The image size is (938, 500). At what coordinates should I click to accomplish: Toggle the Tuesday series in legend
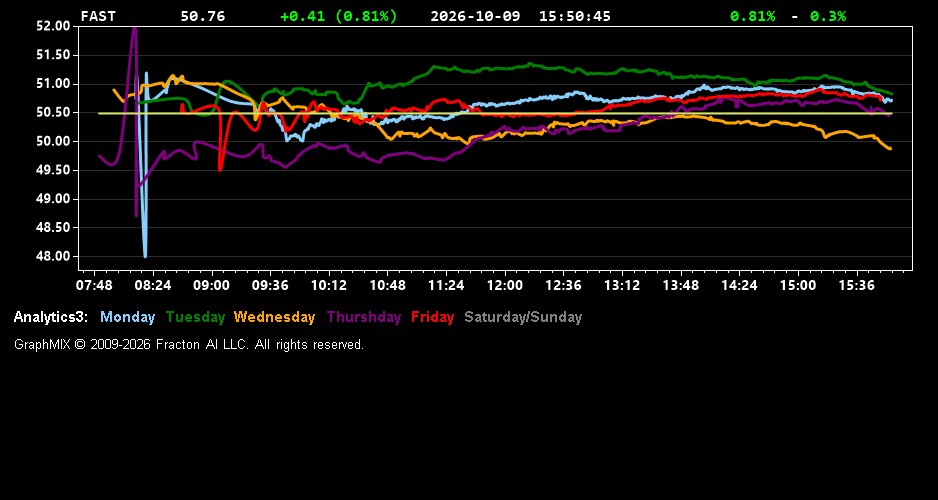pos(195,318)
